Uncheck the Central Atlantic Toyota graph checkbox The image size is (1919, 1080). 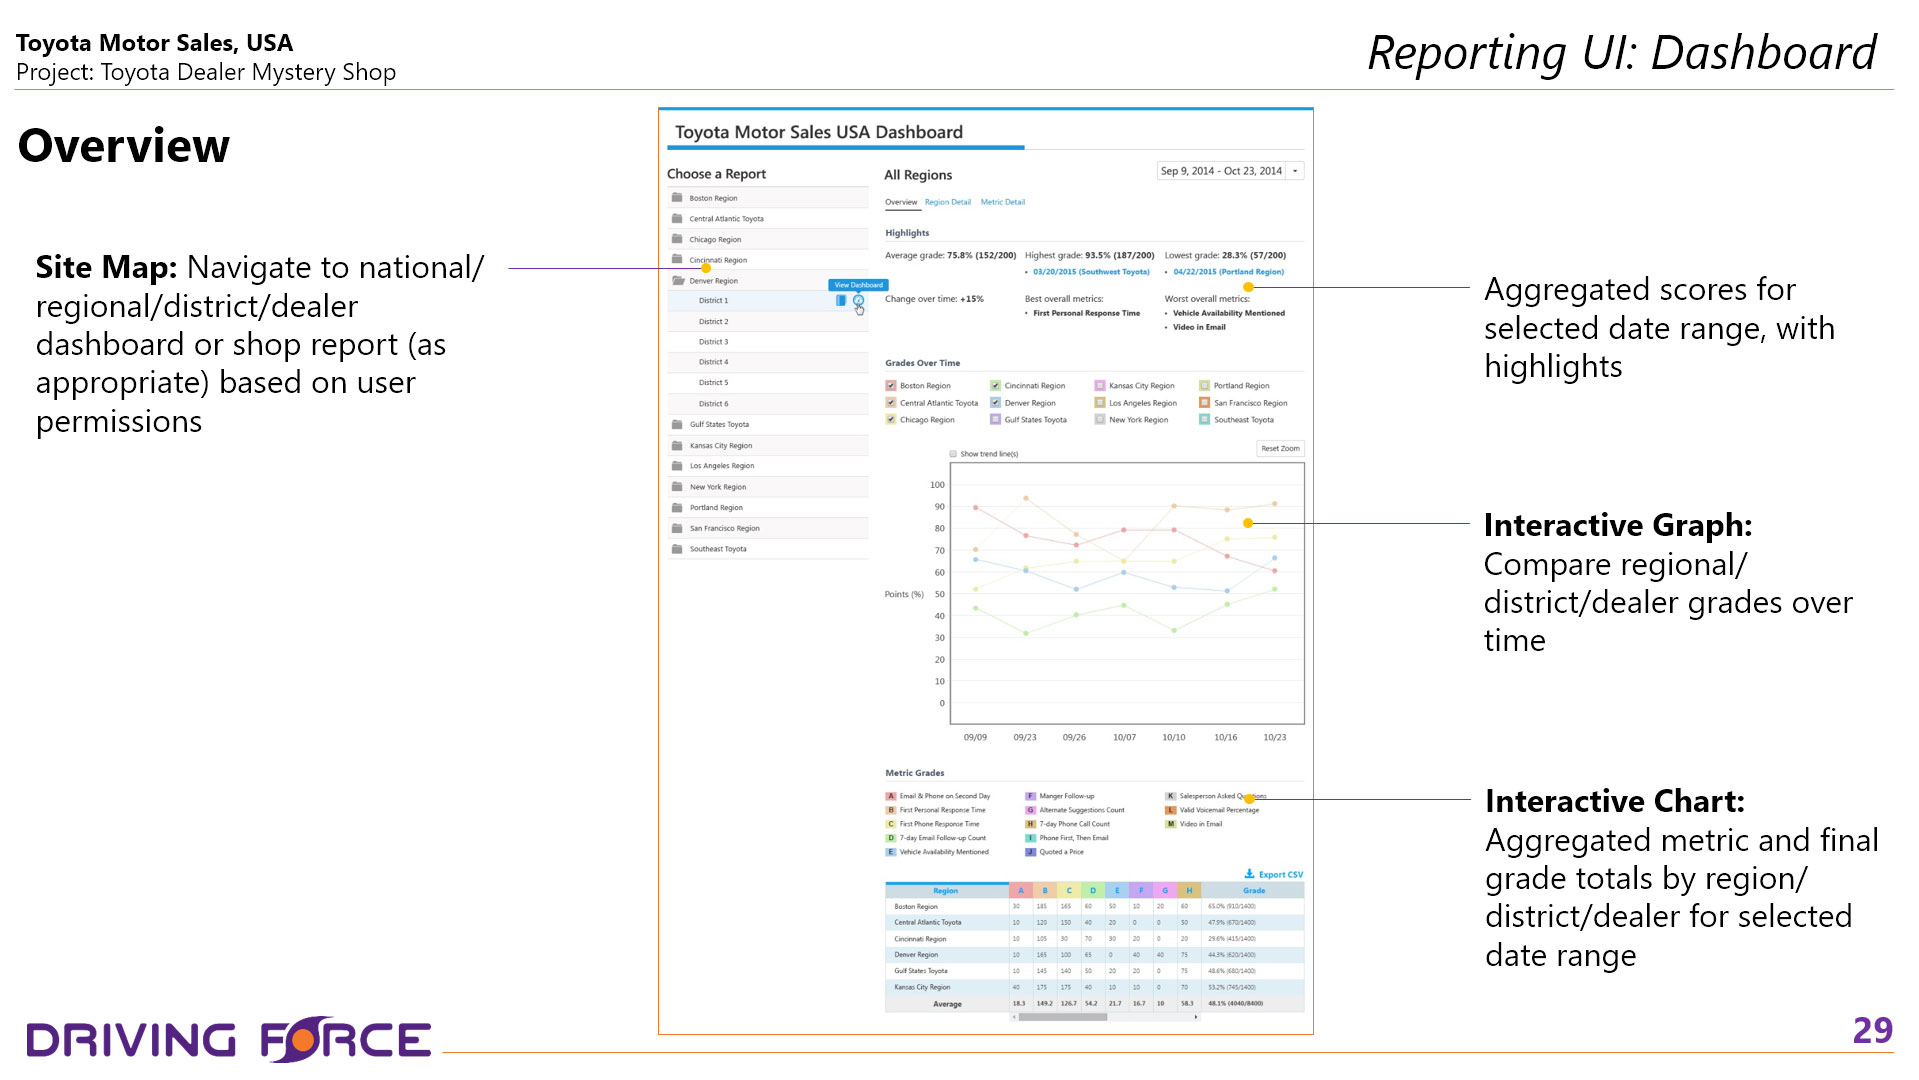[x=890, y=403]
